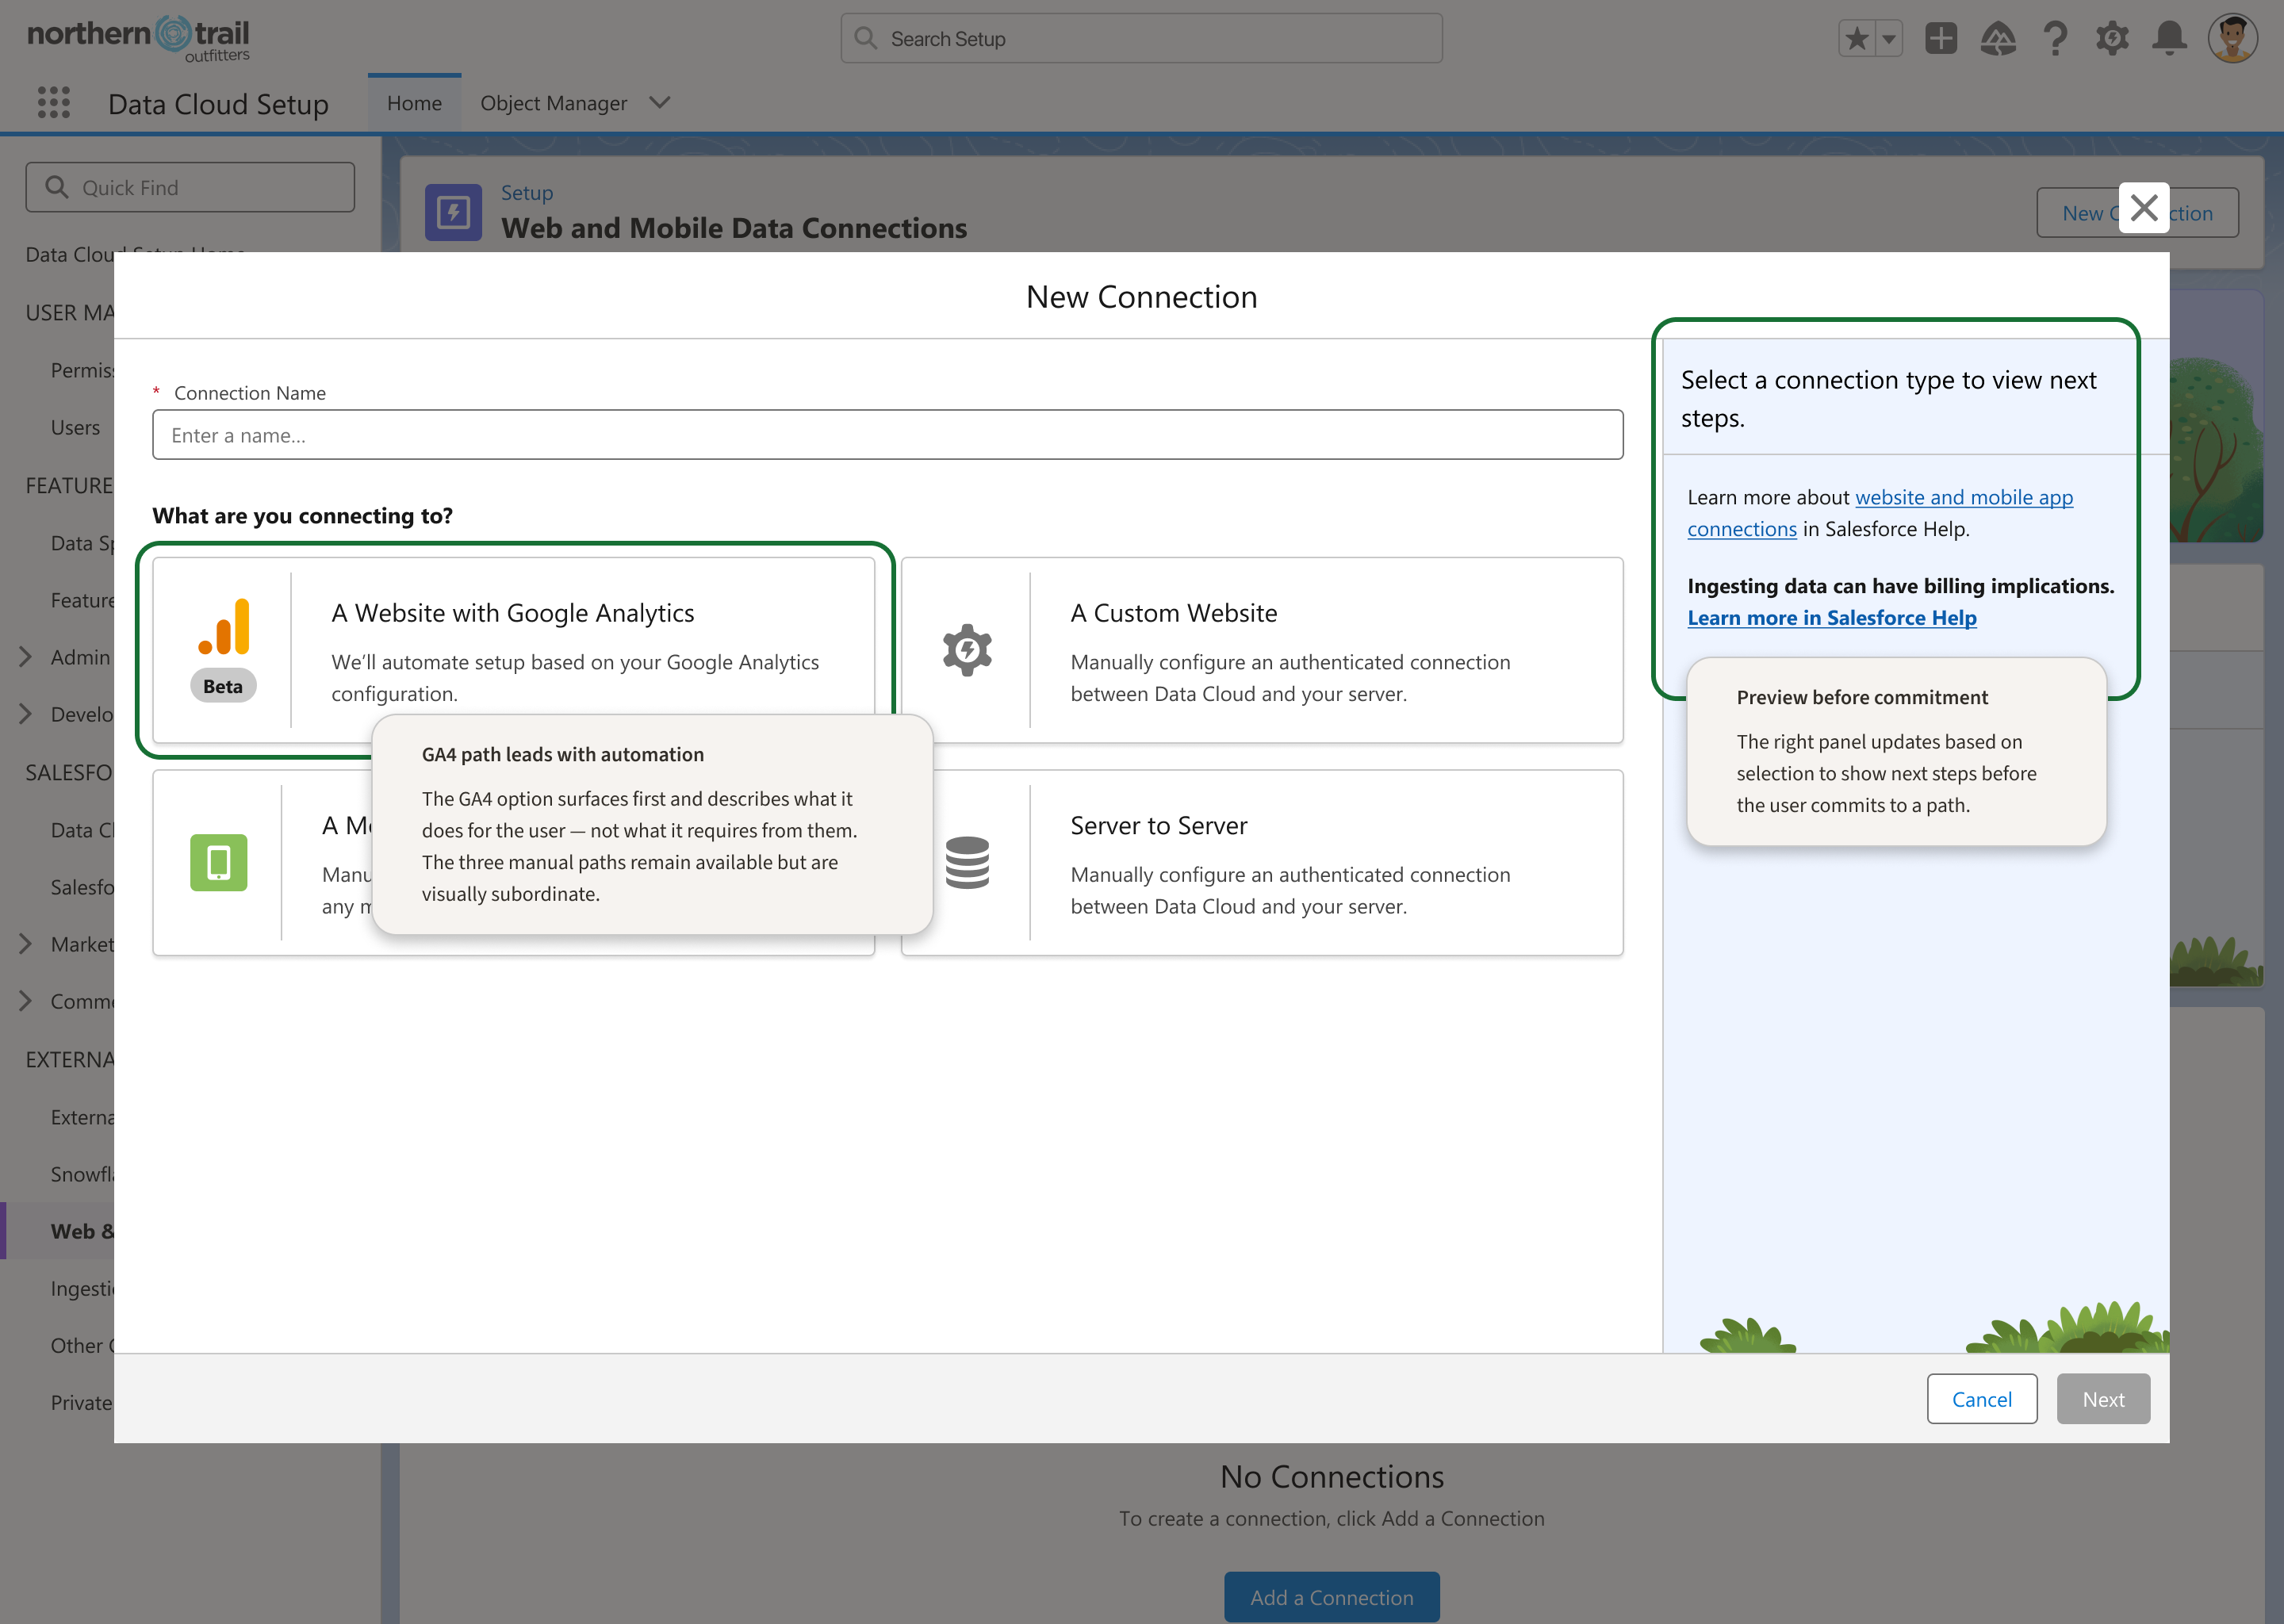Open the Users sidebar item

click(x=76, y=428)
